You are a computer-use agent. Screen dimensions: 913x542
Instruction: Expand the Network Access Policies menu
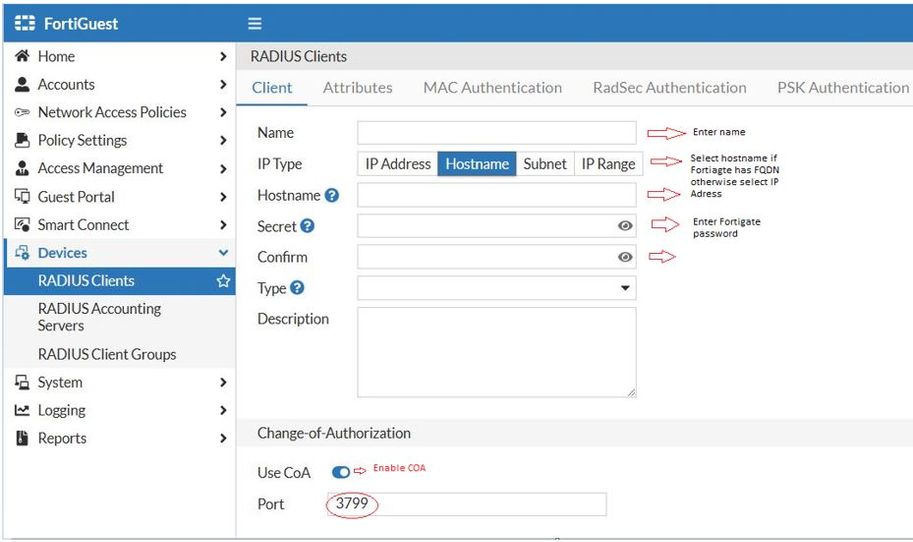(223, 113)
